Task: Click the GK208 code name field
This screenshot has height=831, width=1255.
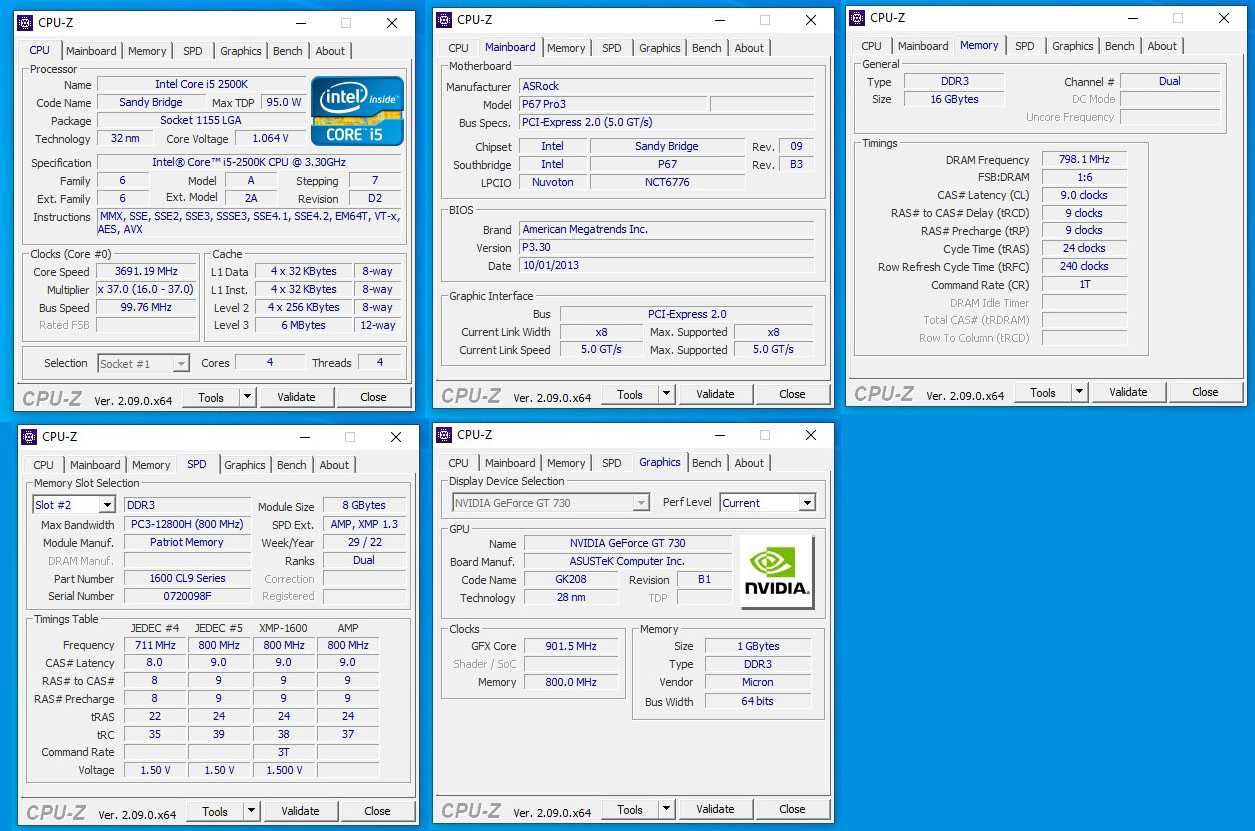Action: (571, 580)
